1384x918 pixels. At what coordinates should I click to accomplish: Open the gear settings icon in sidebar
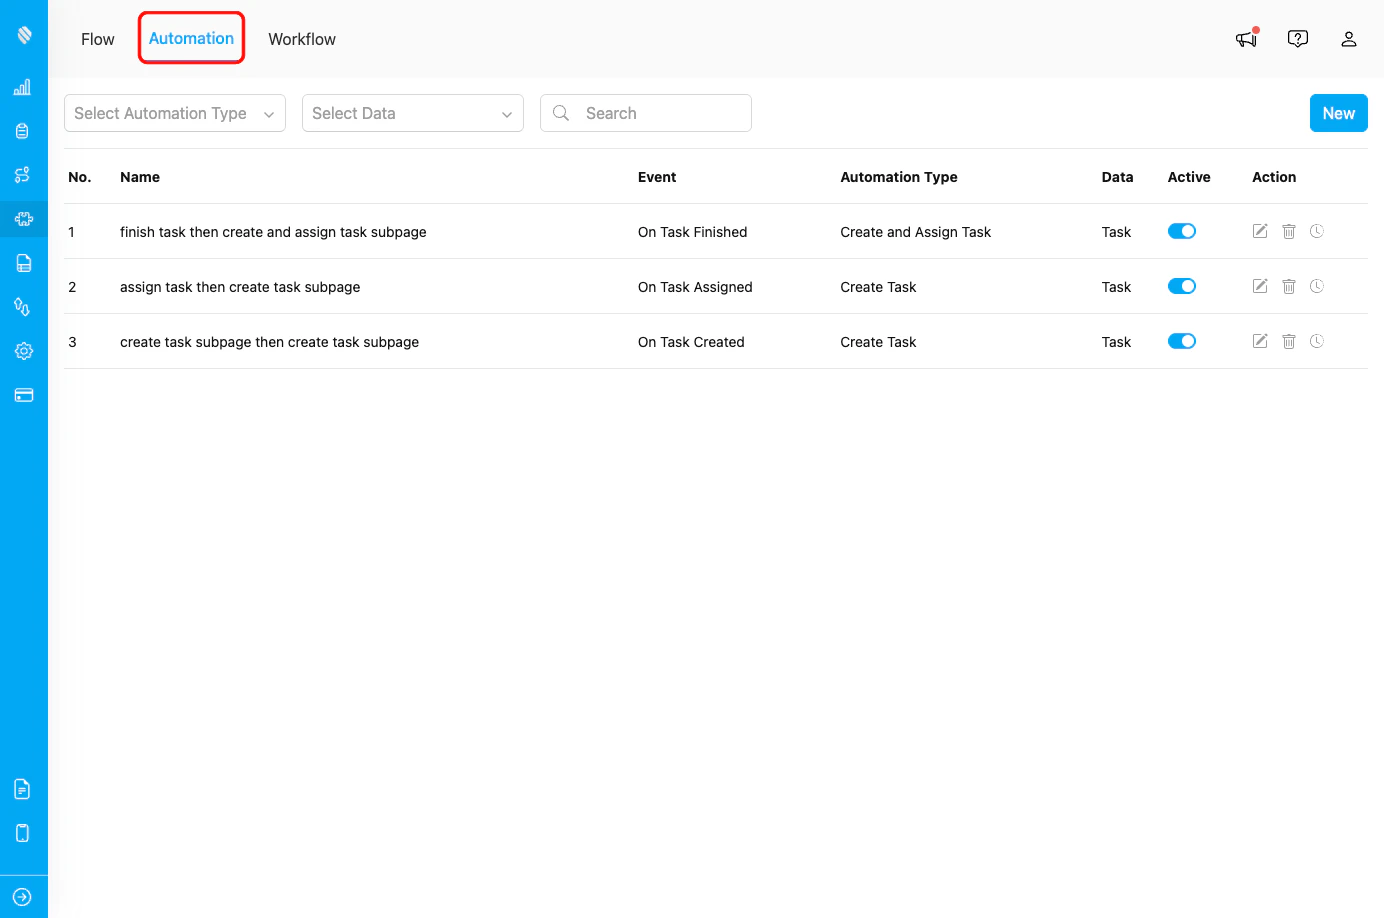[22, 351]
